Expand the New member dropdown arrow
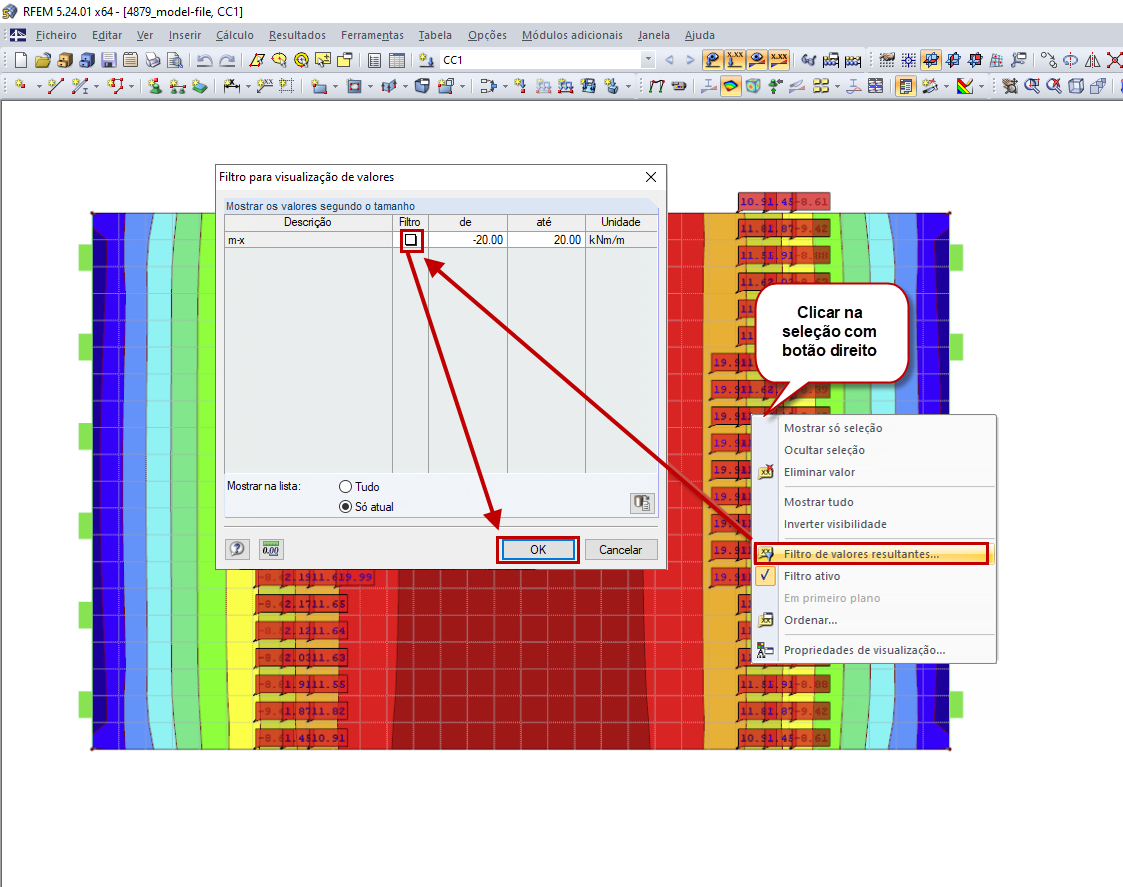This screenshot has height=887, width=1123. 96,87
